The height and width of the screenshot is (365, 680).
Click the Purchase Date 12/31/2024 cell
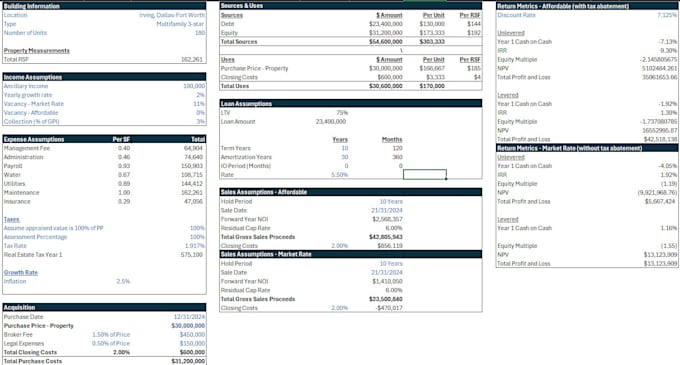[189, 317]
